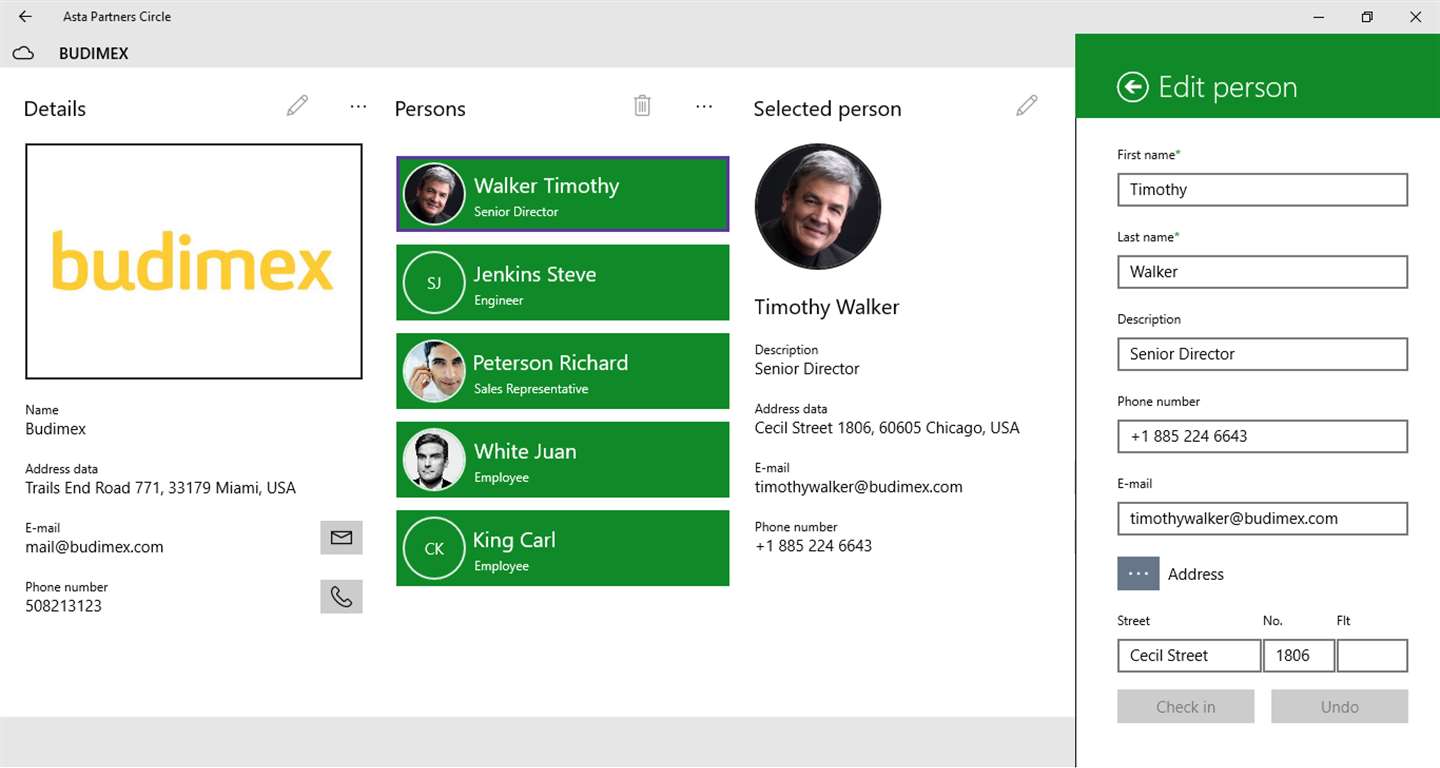Call company using the phone icon

[341, 597]
